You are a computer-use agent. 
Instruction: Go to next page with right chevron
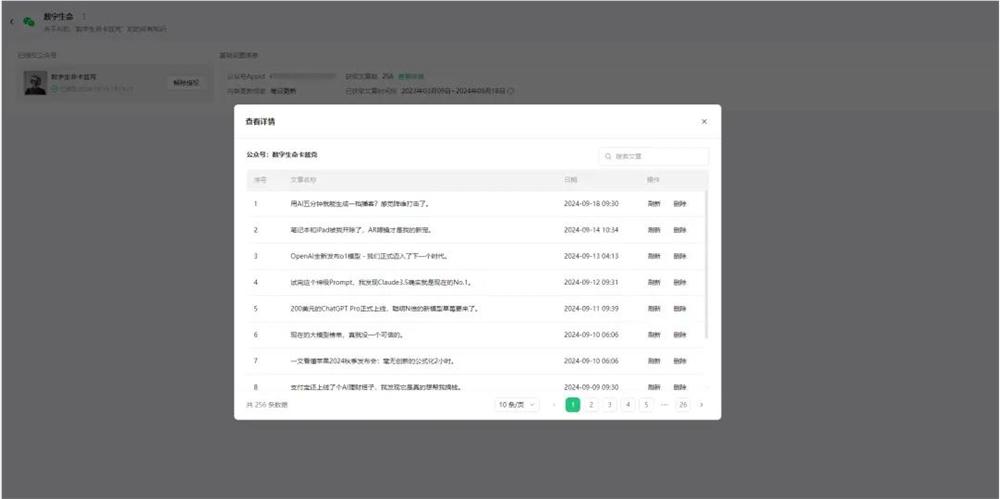[x=702, y=405]
